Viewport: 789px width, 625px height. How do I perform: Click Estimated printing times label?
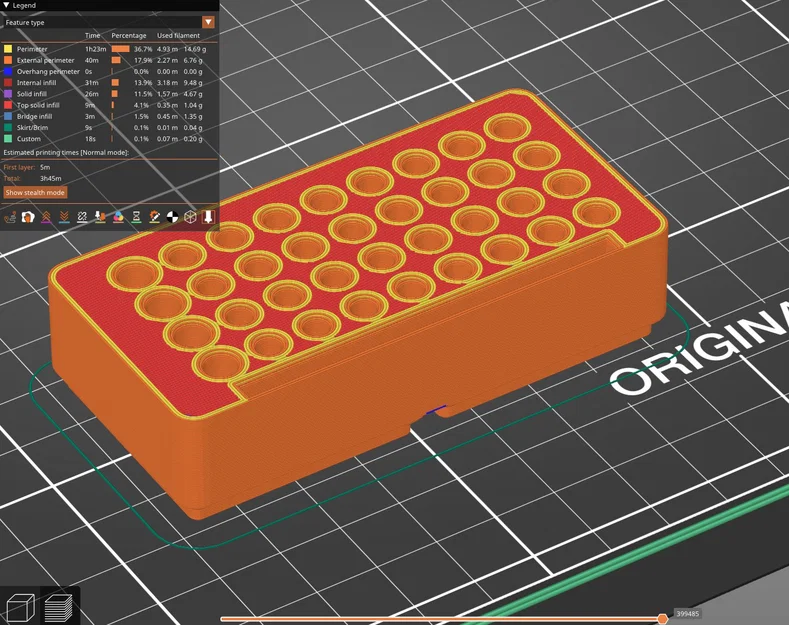click(66, 152)
